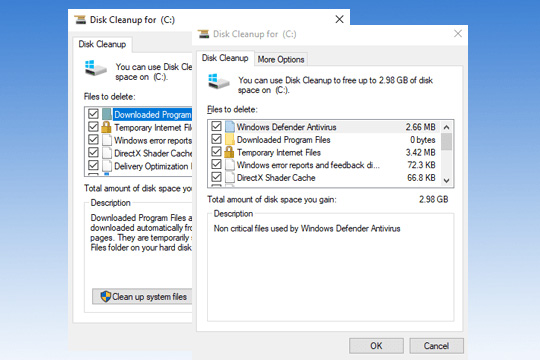Screen dimensions: 540x360
Task: Toggle Windows error reports checkbox in back window
Action: [x=93, y=140]
